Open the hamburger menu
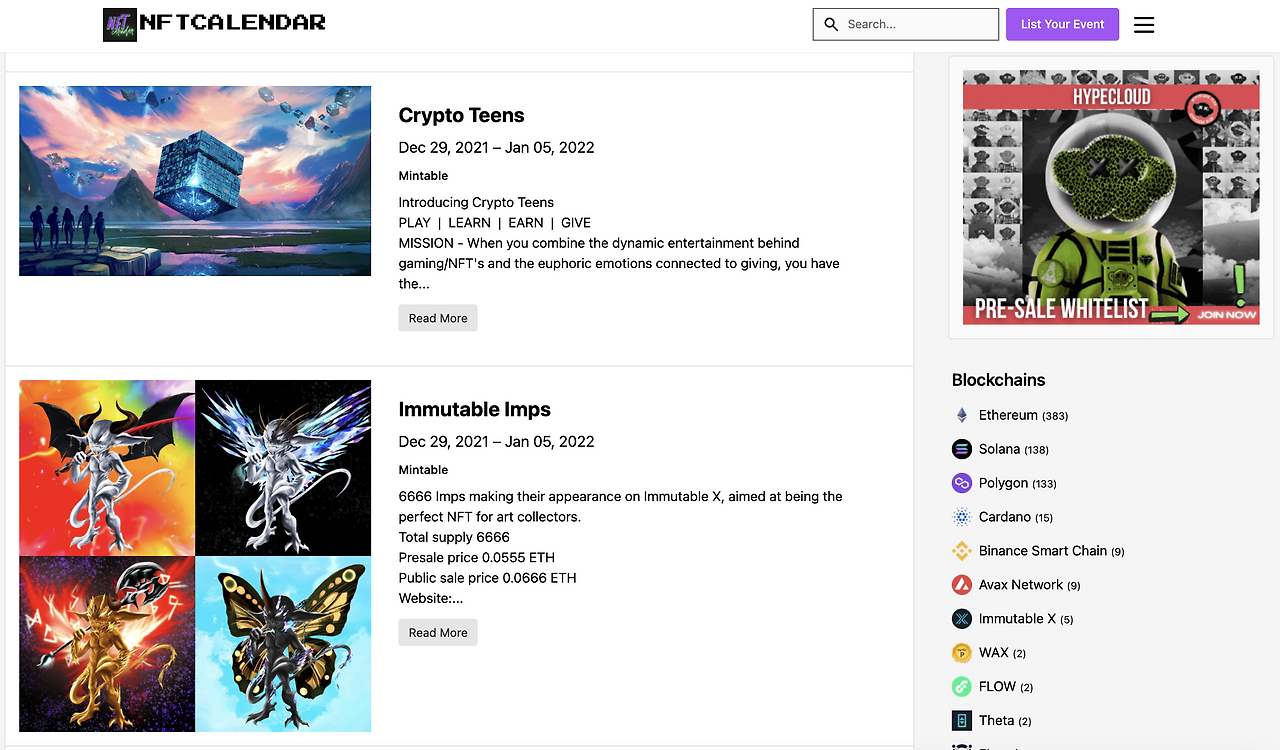This screenshot has height=750, width=1280. [x=1144, y=25]
